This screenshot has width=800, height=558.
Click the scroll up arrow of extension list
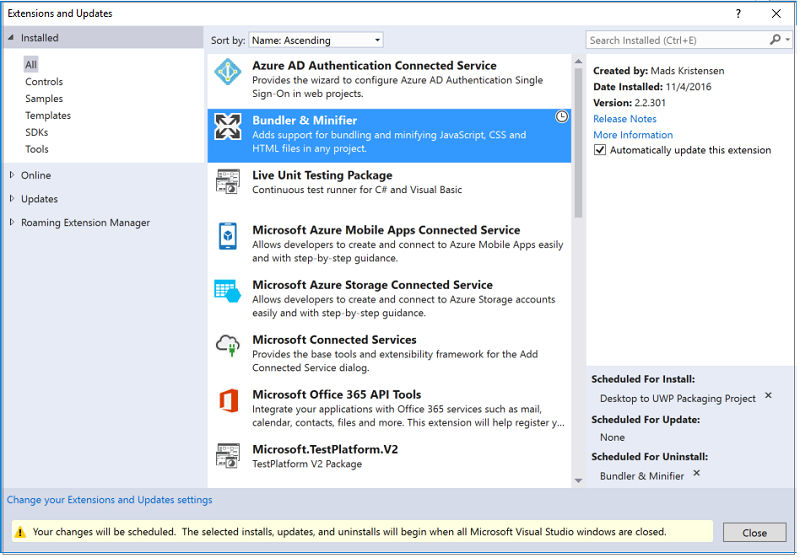[x=578, y=61]
